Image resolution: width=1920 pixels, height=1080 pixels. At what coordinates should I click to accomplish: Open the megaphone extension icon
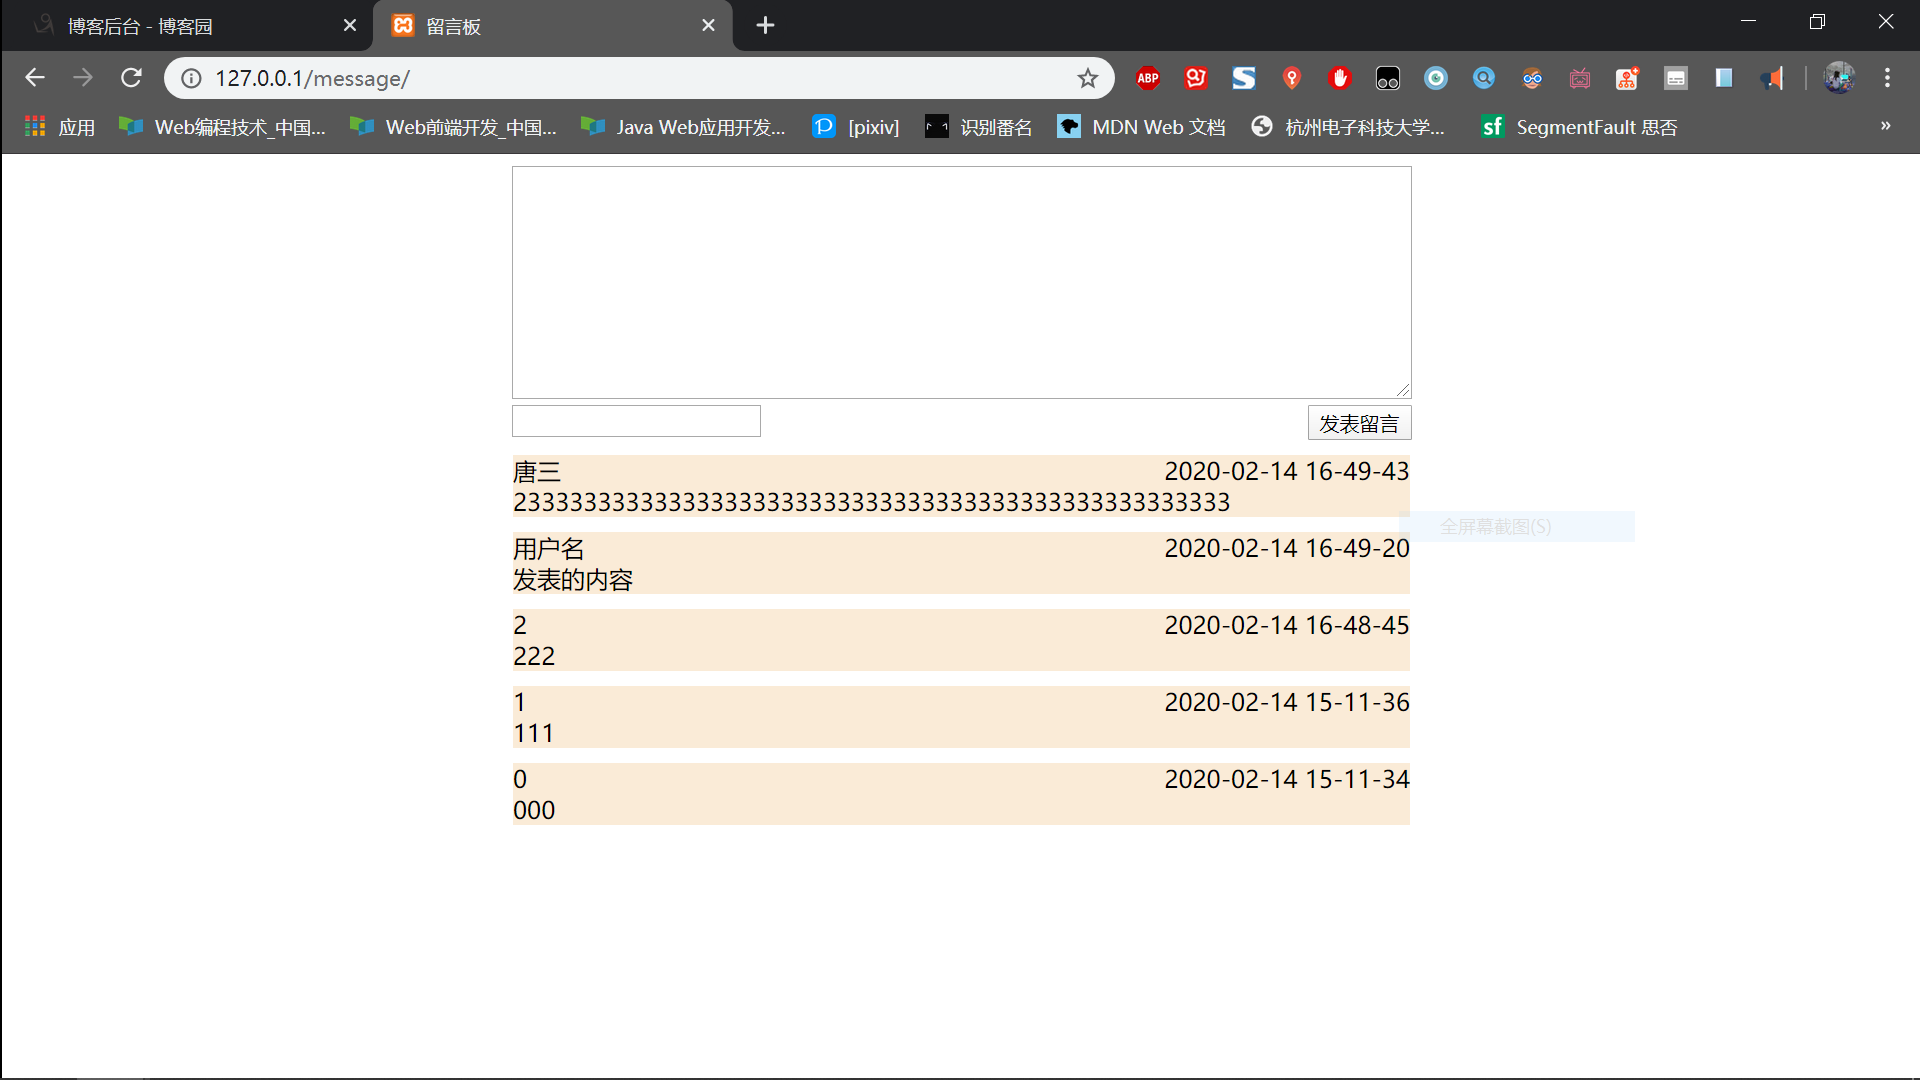(1772, 78)
